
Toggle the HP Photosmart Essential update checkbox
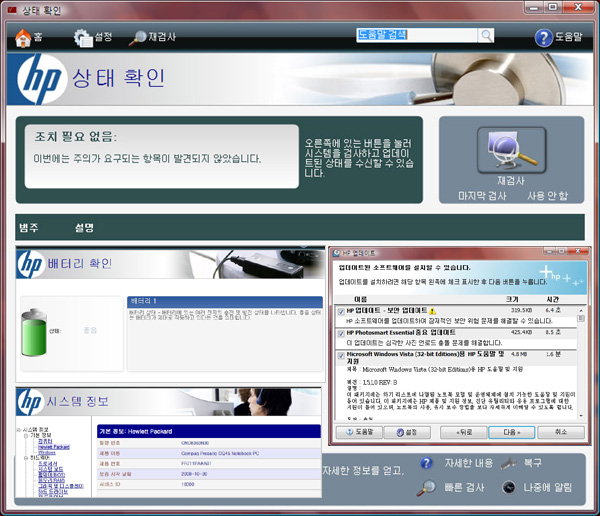pyautogui.click(x=341, y=334)
